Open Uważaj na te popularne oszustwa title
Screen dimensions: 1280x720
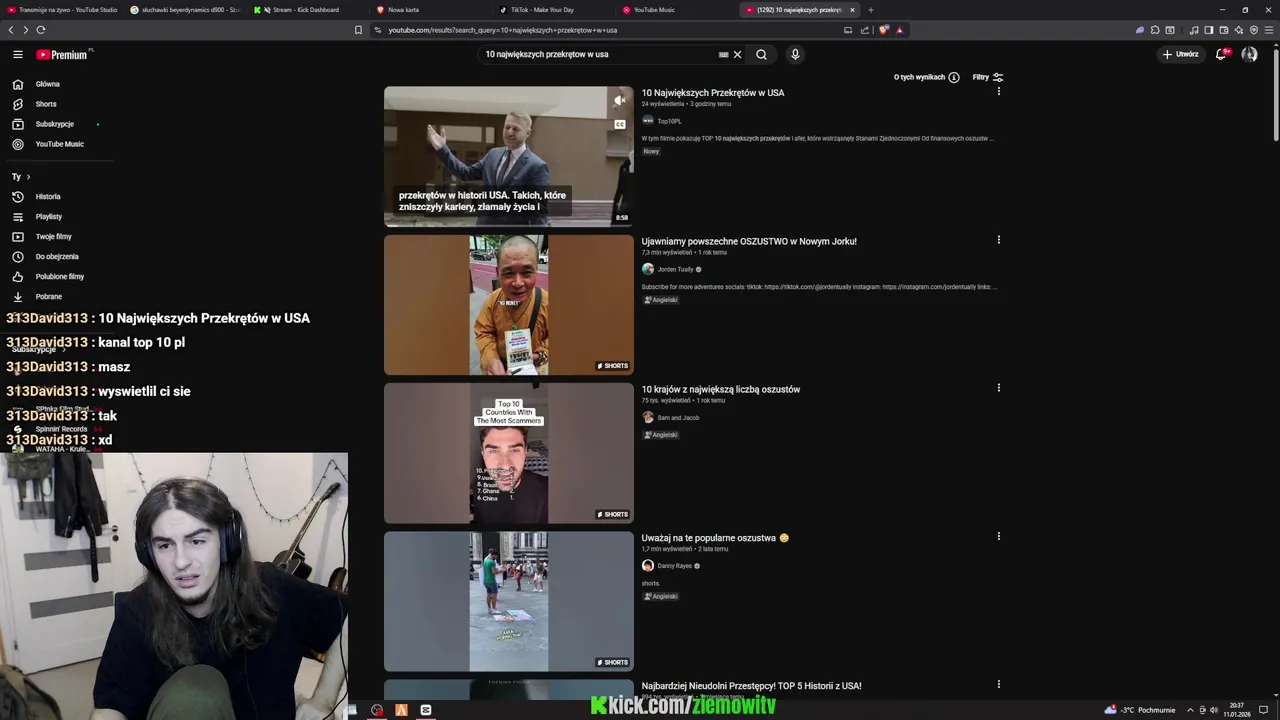(x=715, y=538)
